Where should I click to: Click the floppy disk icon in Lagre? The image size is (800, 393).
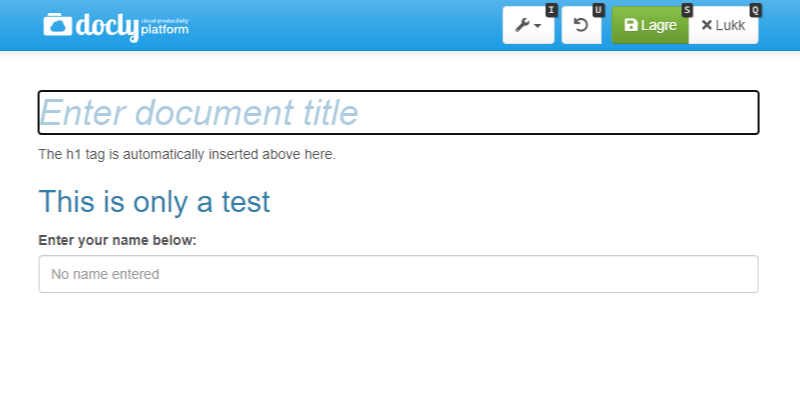pyautogui.click(x=631, y=25)
